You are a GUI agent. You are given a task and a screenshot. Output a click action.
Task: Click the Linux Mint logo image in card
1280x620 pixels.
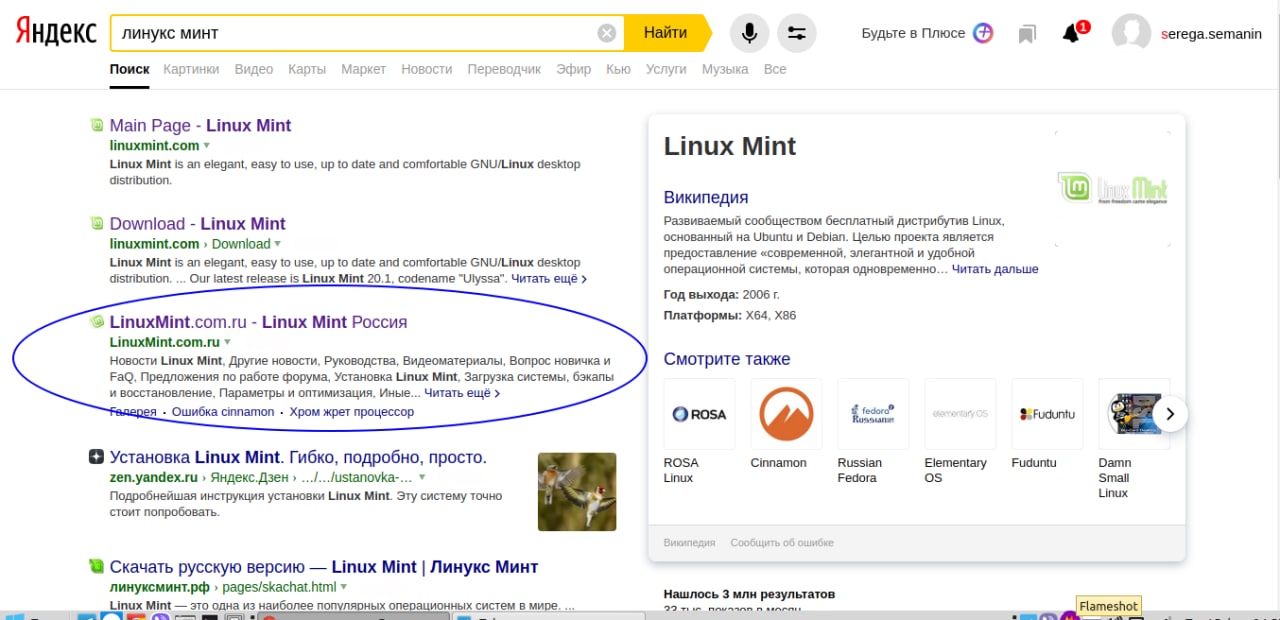pos(1112,188)
